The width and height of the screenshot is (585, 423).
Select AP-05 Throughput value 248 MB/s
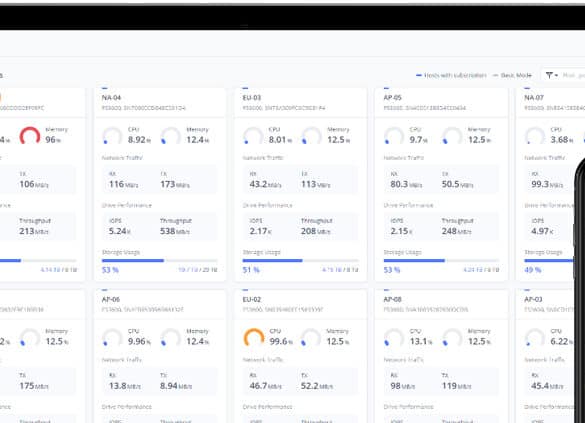tap(456, 231)
